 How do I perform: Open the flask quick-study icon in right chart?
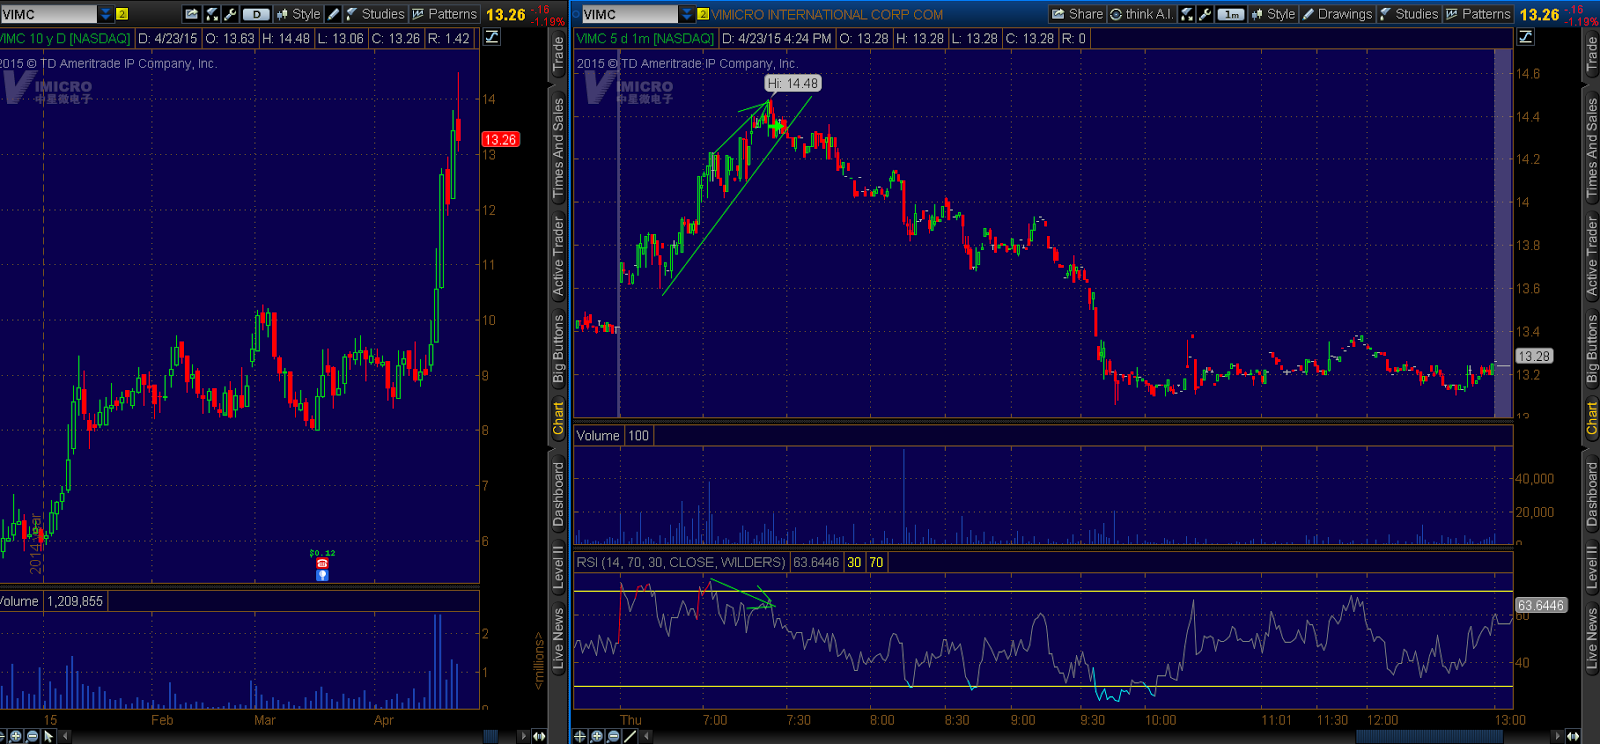pos(1186,14)
